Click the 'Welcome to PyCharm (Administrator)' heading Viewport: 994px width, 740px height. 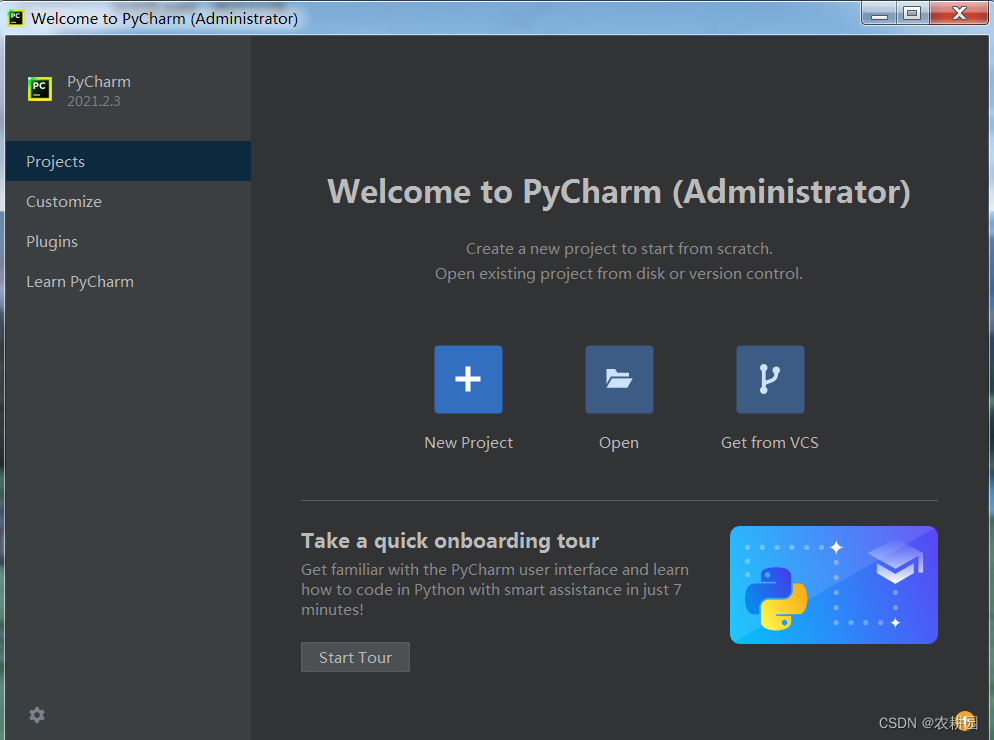pyautogui.click(x=619, y=191)
